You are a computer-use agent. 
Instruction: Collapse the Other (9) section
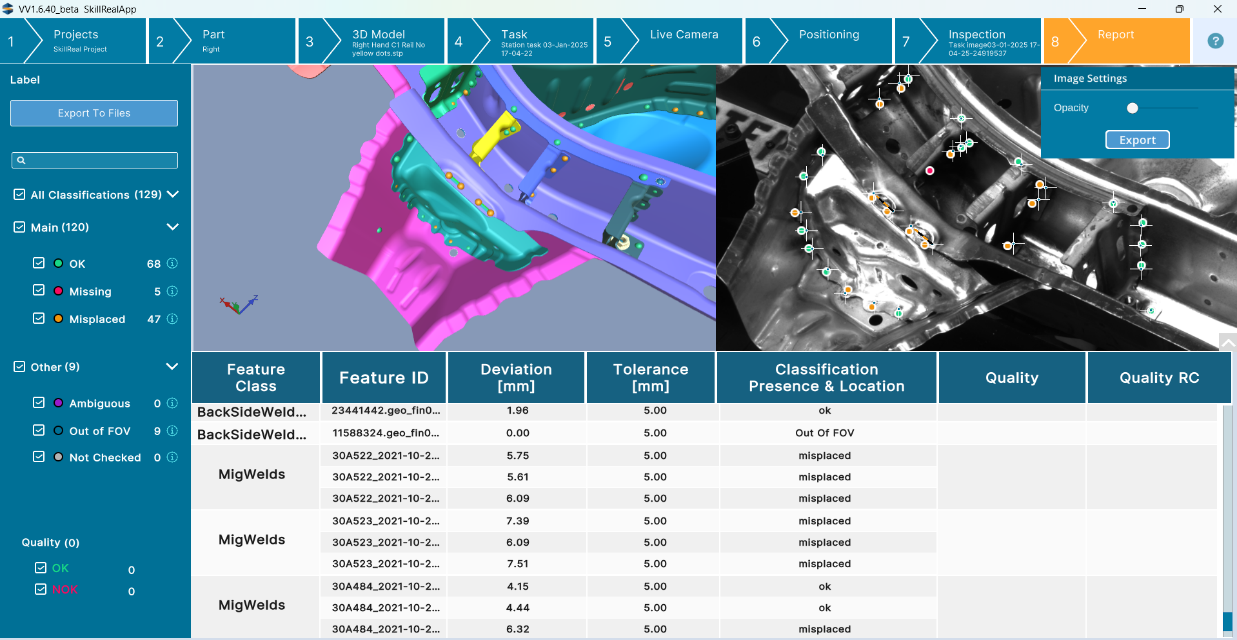pyautogui.click(x=172, y=367)
